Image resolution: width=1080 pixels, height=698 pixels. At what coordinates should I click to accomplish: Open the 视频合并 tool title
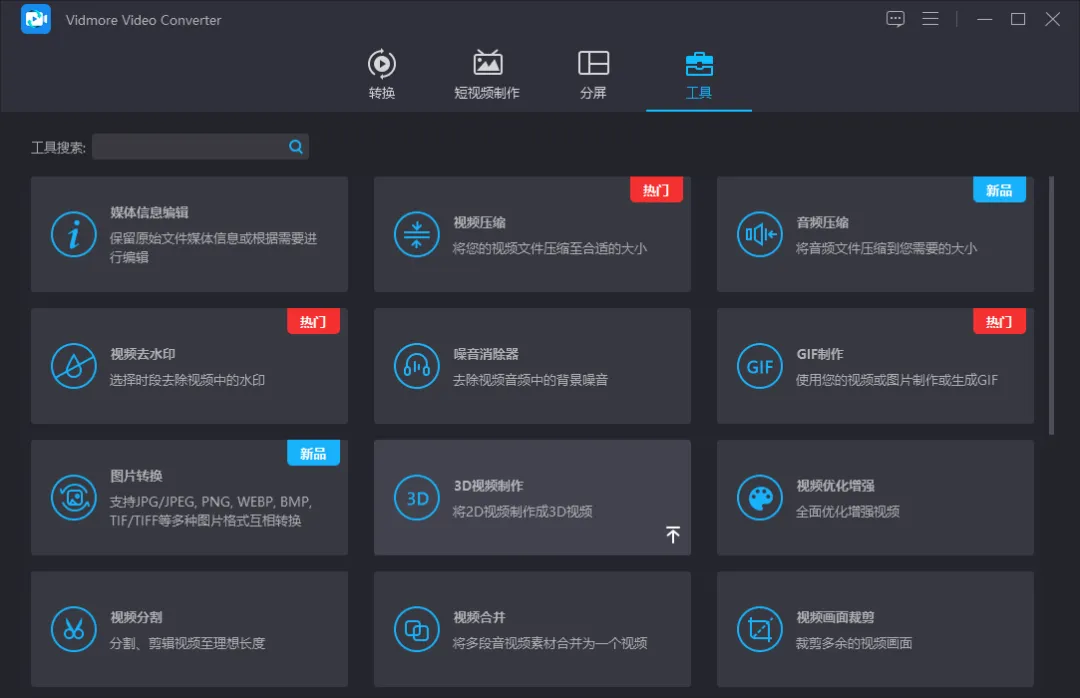pyautogui.click(x=479, y=617)
